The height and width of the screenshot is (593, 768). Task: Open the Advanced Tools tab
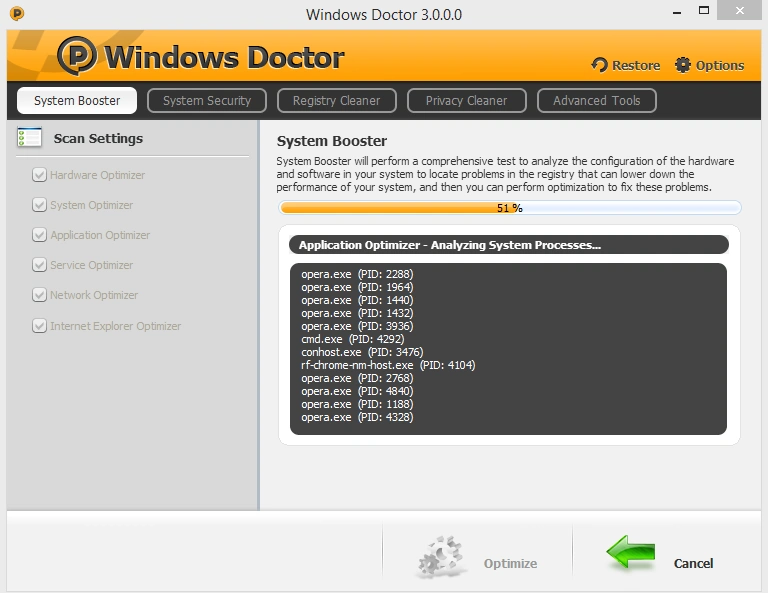pos(597,100)
